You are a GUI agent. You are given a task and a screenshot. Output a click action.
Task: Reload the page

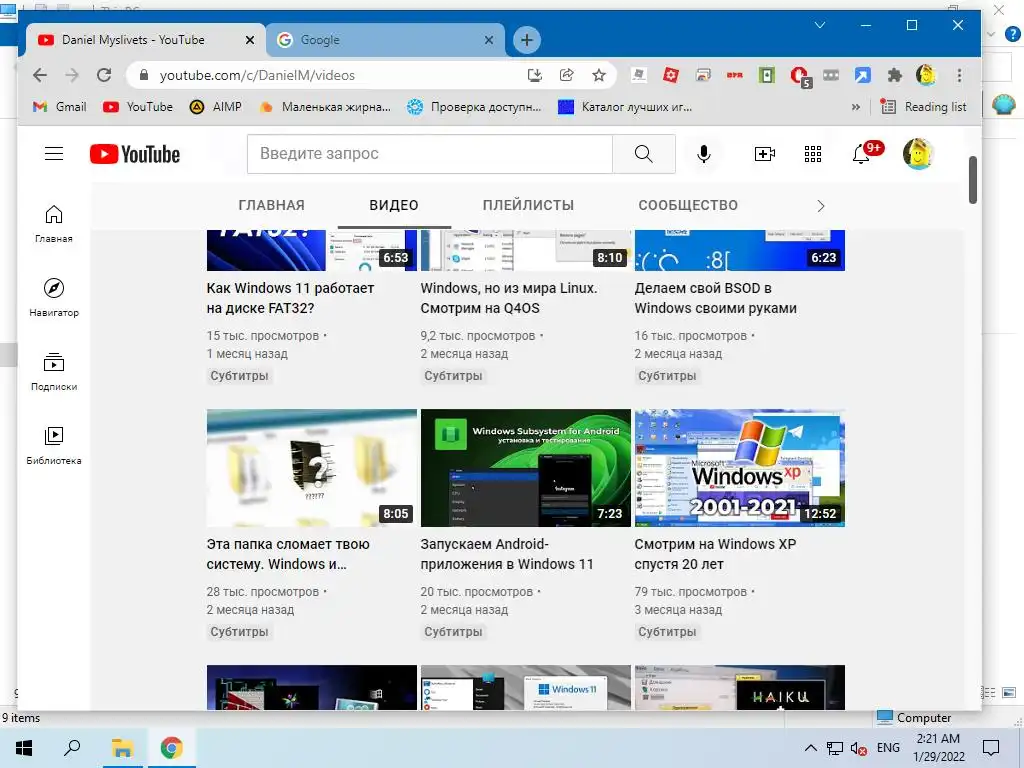tap(104, 75)
